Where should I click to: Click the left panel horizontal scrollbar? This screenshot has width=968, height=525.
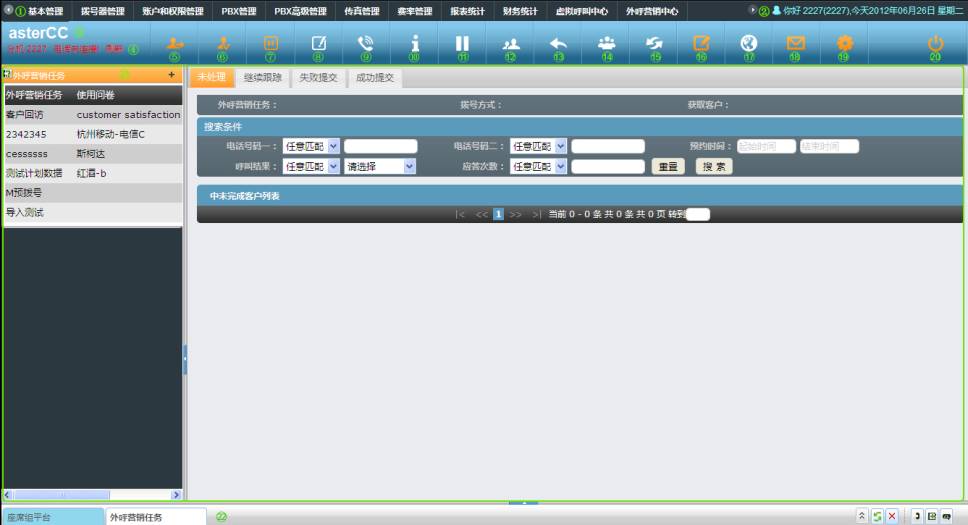click(92, 494)
